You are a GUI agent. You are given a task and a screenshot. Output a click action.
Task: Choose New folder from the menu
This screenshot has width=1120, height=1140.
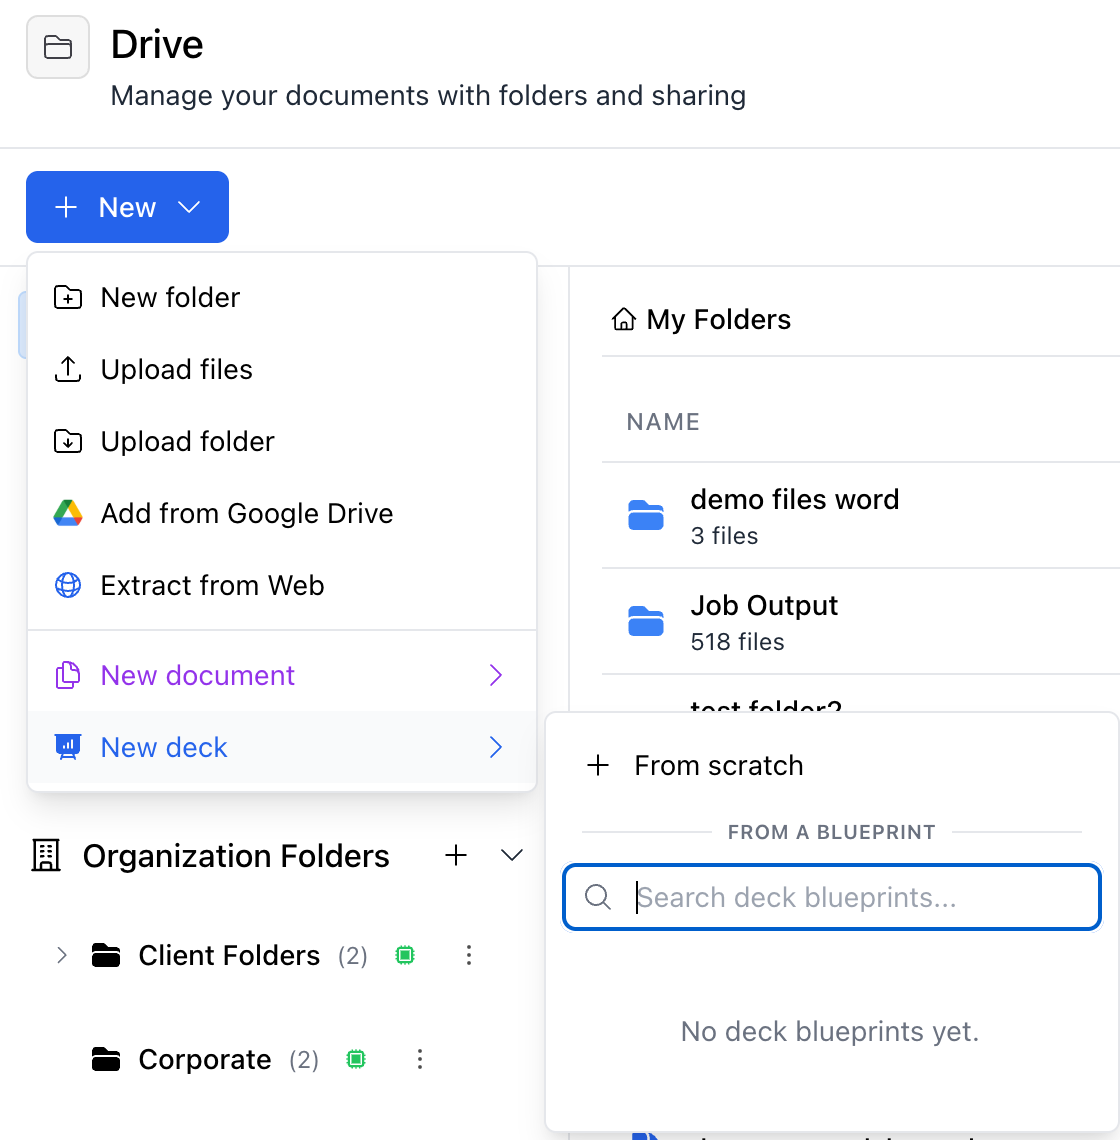pyautogui.click(x=281, y=297)
